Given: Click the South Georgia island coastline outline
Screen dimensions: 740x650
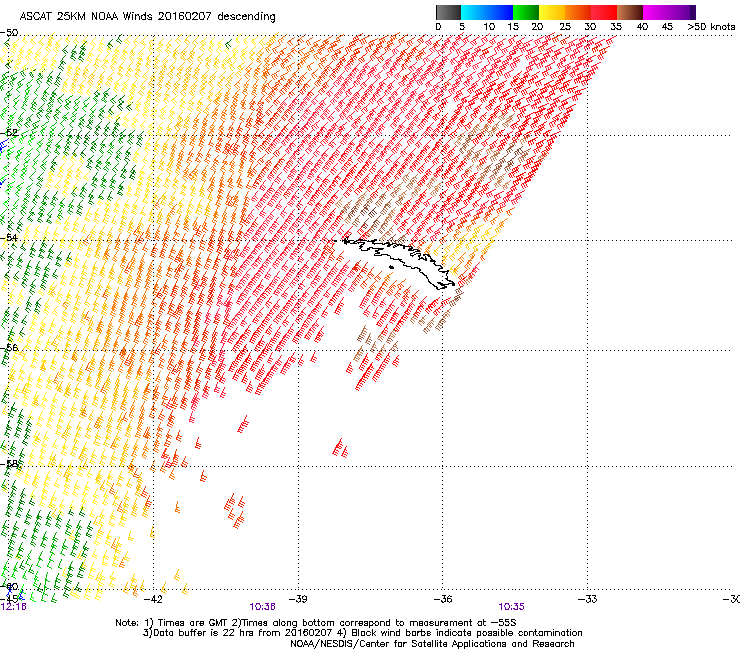Looking at the screenshot, I should 399,262.
